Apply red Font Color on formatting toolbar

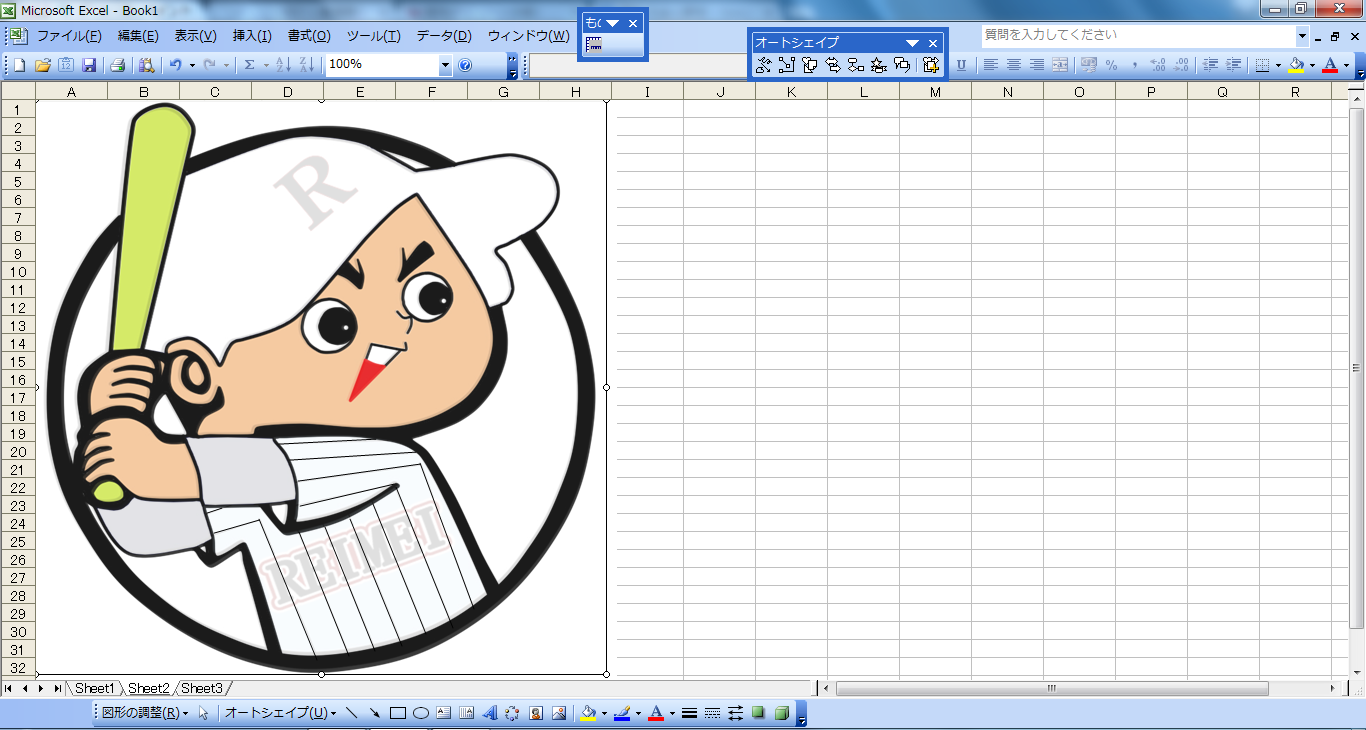tap(1330, 65)
